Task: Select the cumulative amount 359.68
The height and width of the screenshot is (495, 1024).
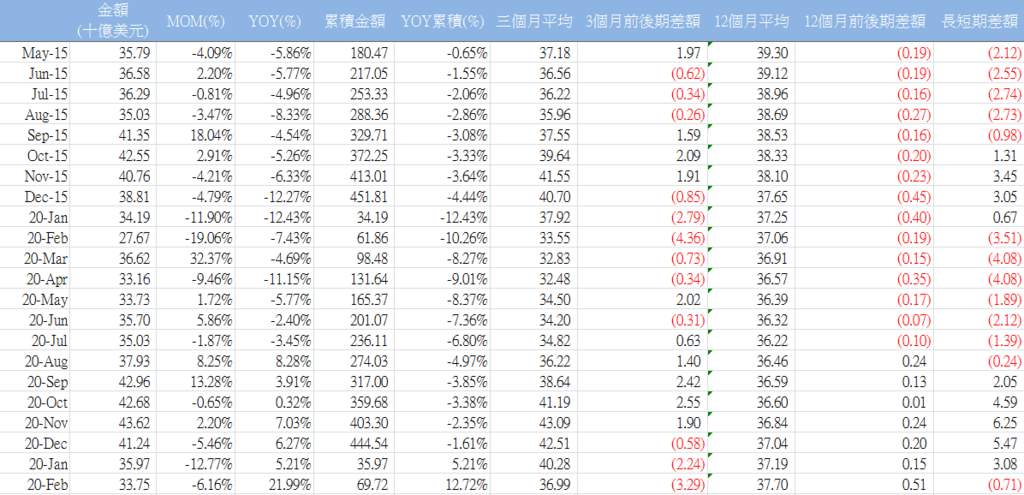Action: click(x=369, y=403)
